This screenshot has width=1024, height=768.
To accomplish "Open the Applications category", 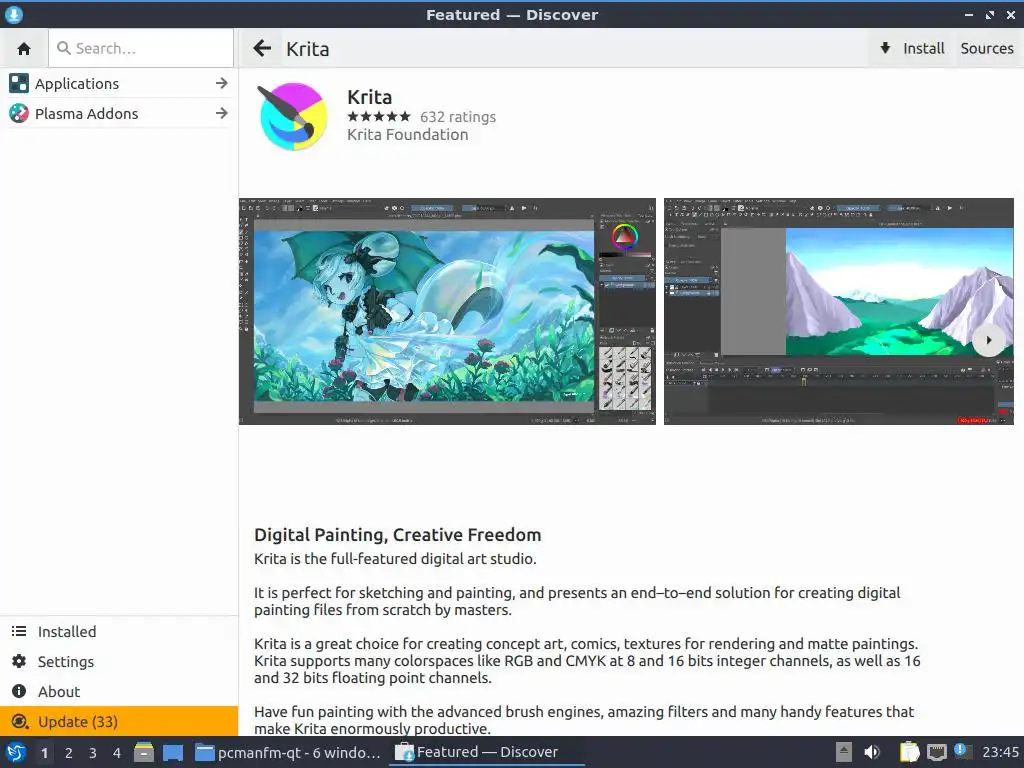I will (118, 84).
